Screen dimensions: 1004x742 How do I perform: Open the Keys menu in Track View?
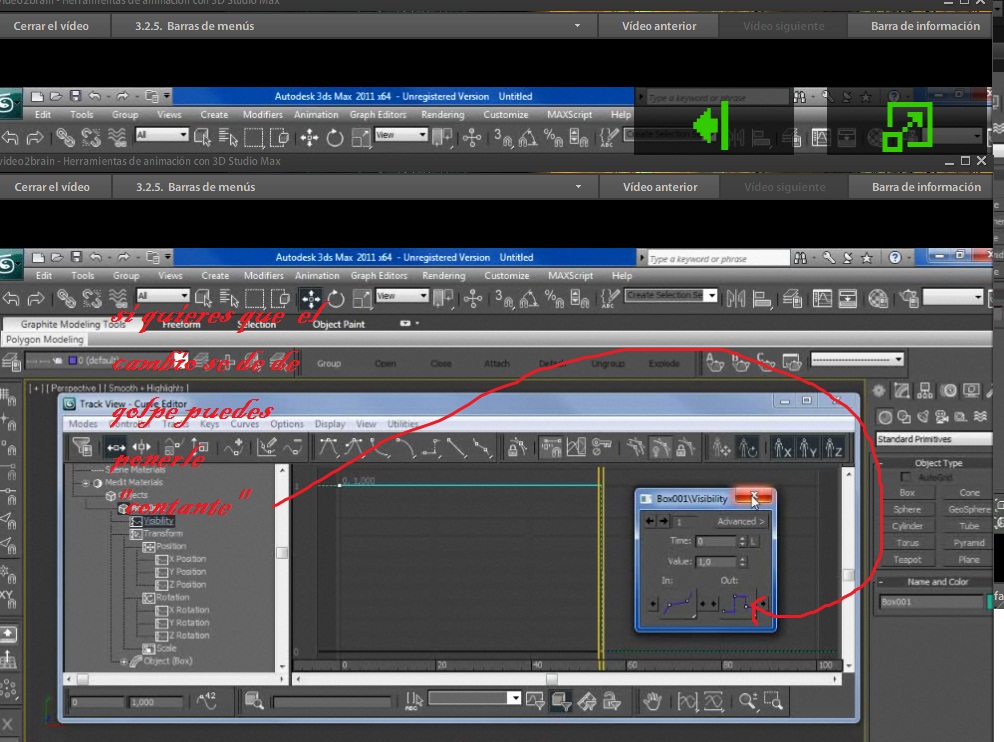coord(209,424)
